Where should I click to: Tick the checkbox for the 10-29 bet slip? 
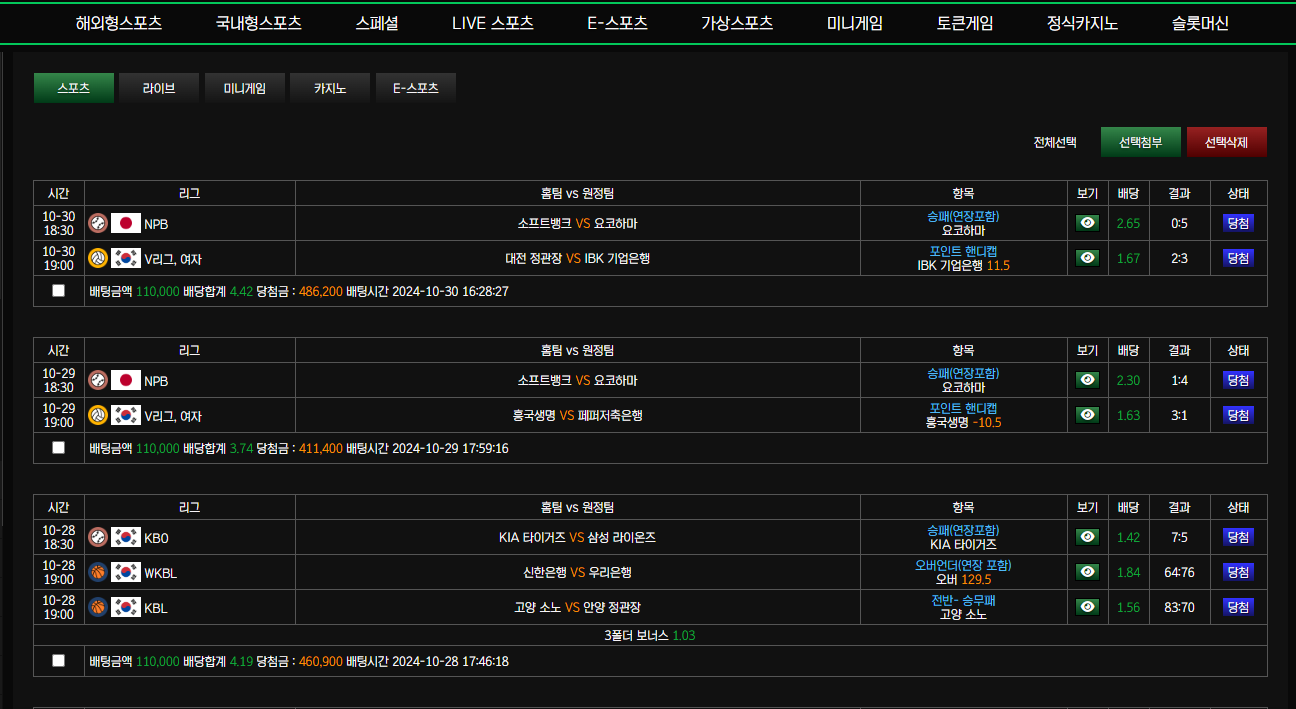tap(58, 448)
